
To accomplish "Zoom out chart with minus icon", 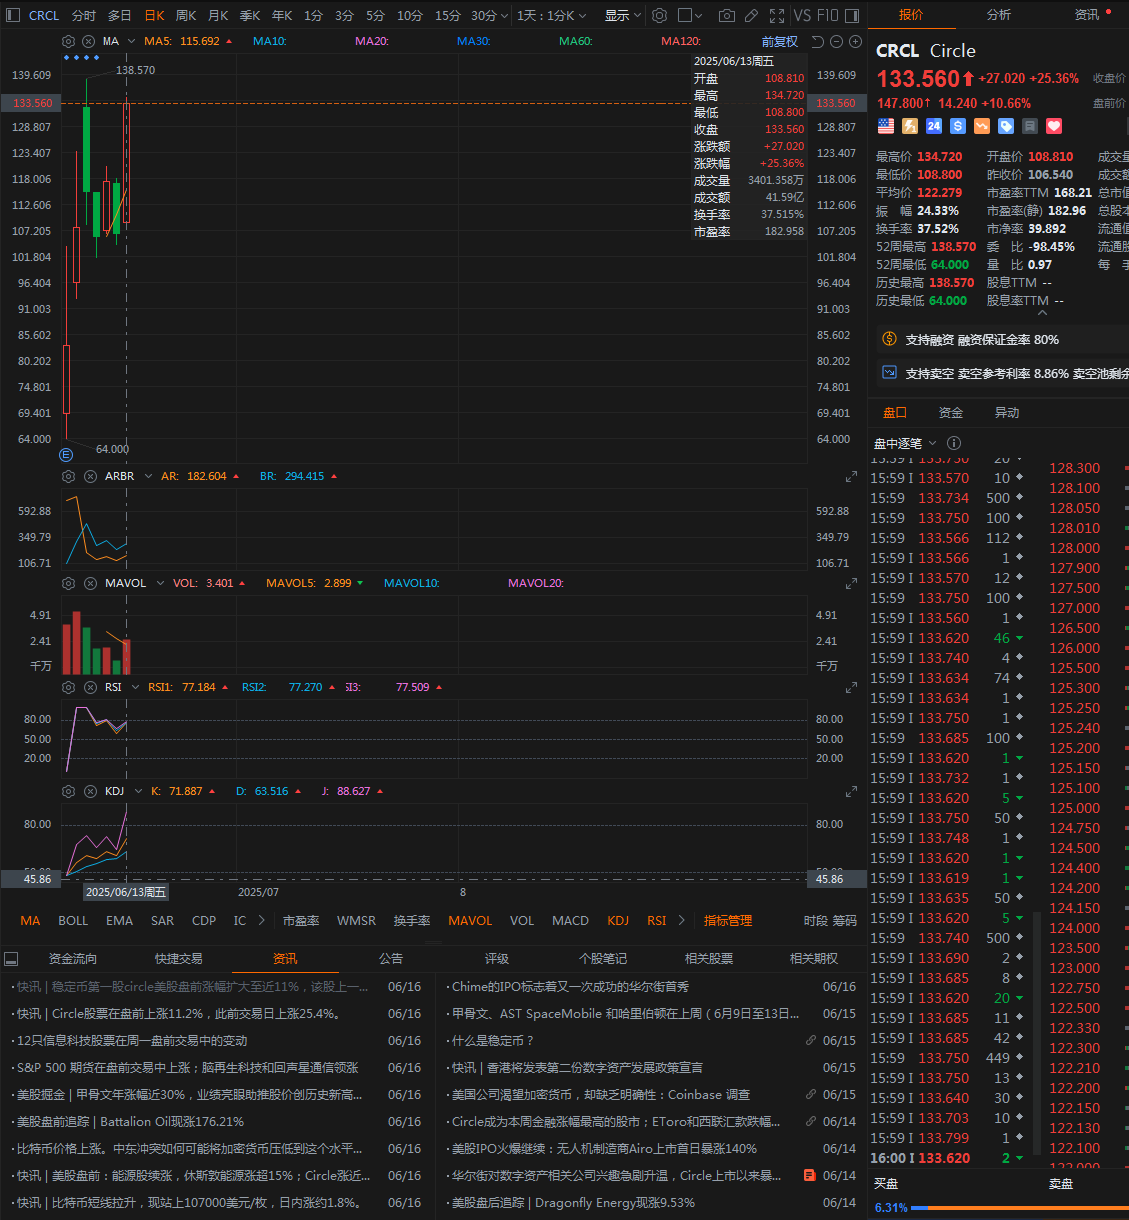I will (x=836, y=41).
